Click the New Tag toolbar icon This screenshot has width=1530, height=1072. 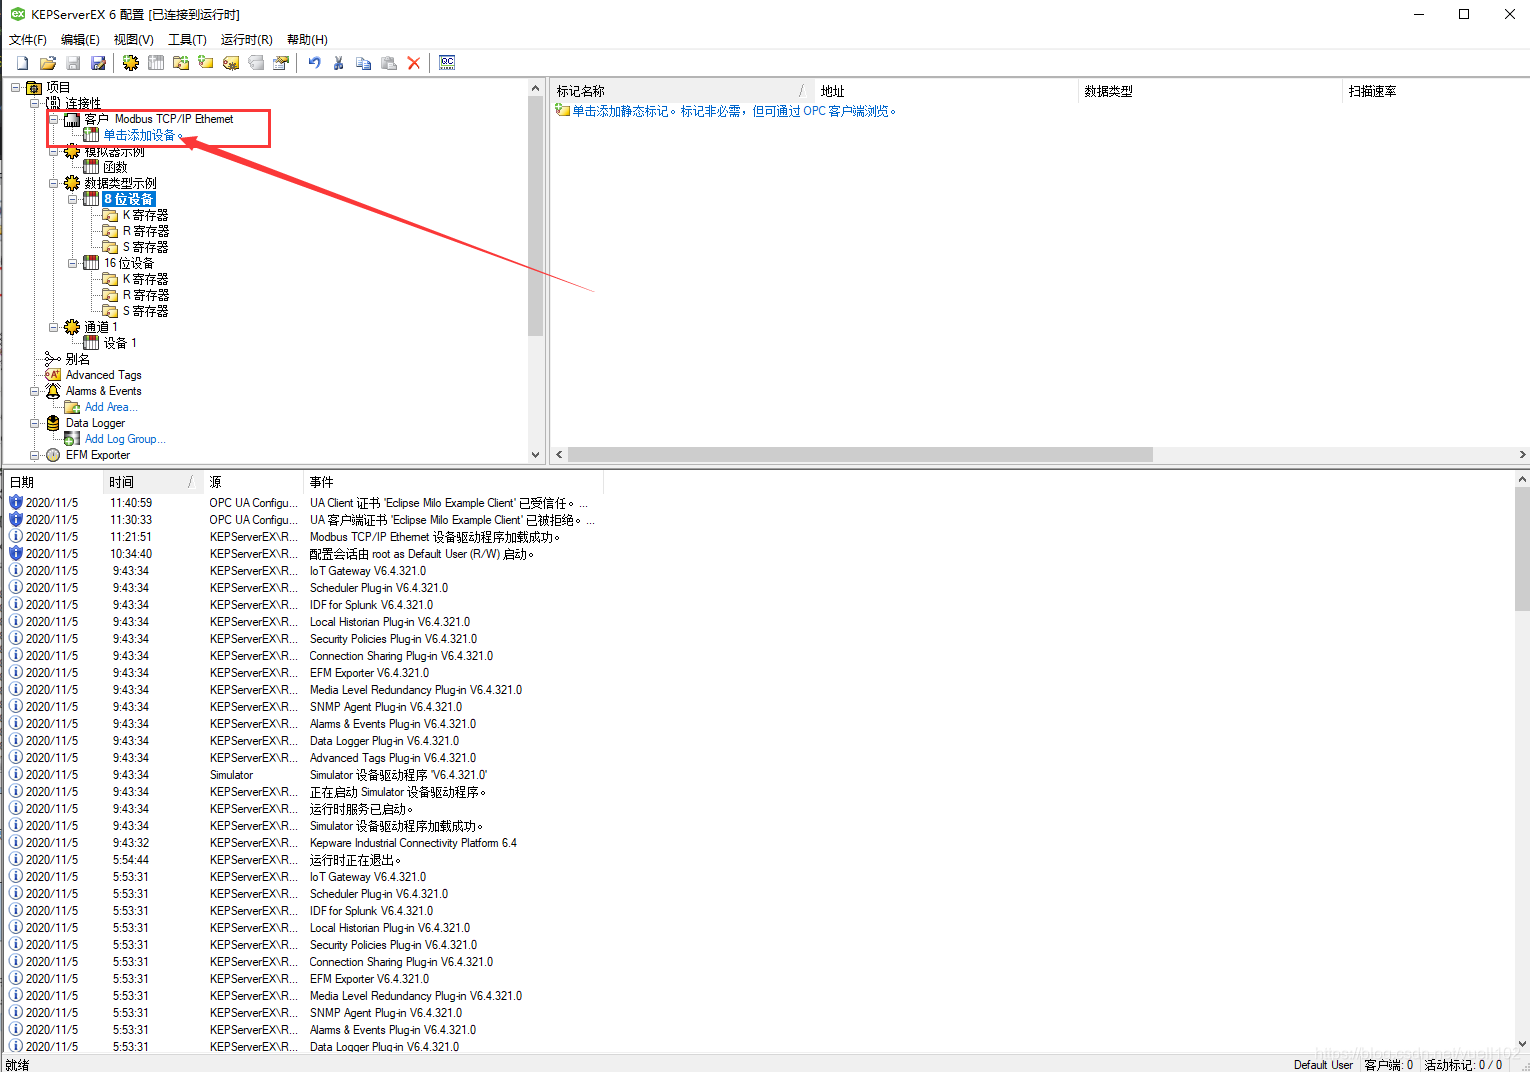point(206,63)
